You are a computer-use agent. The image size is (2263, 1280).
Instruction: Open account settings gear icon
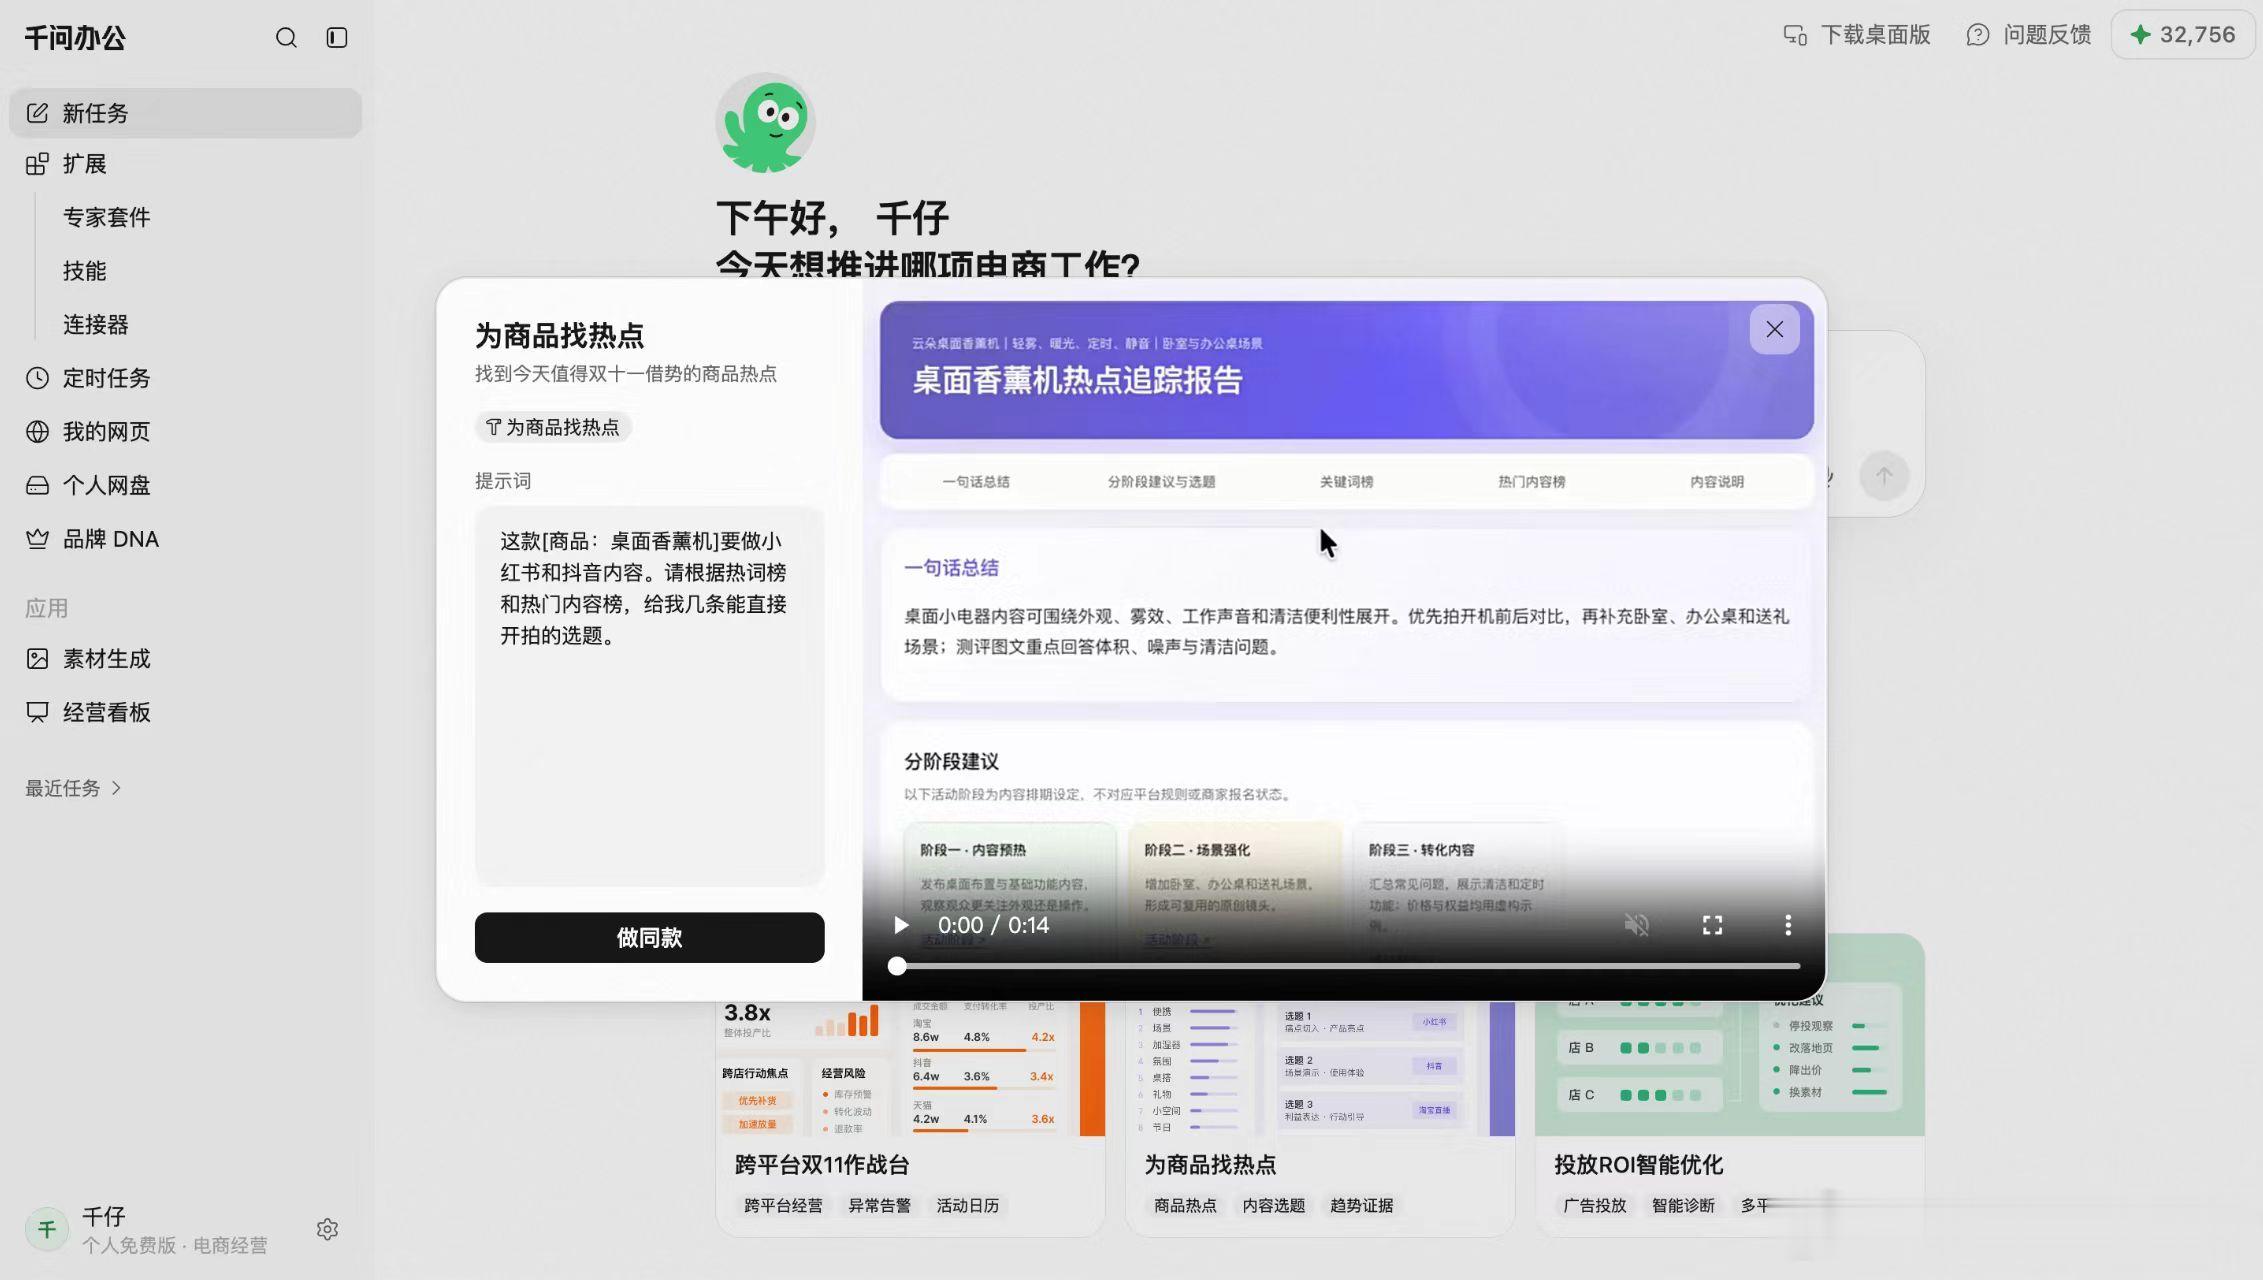tap(327, 1229)
